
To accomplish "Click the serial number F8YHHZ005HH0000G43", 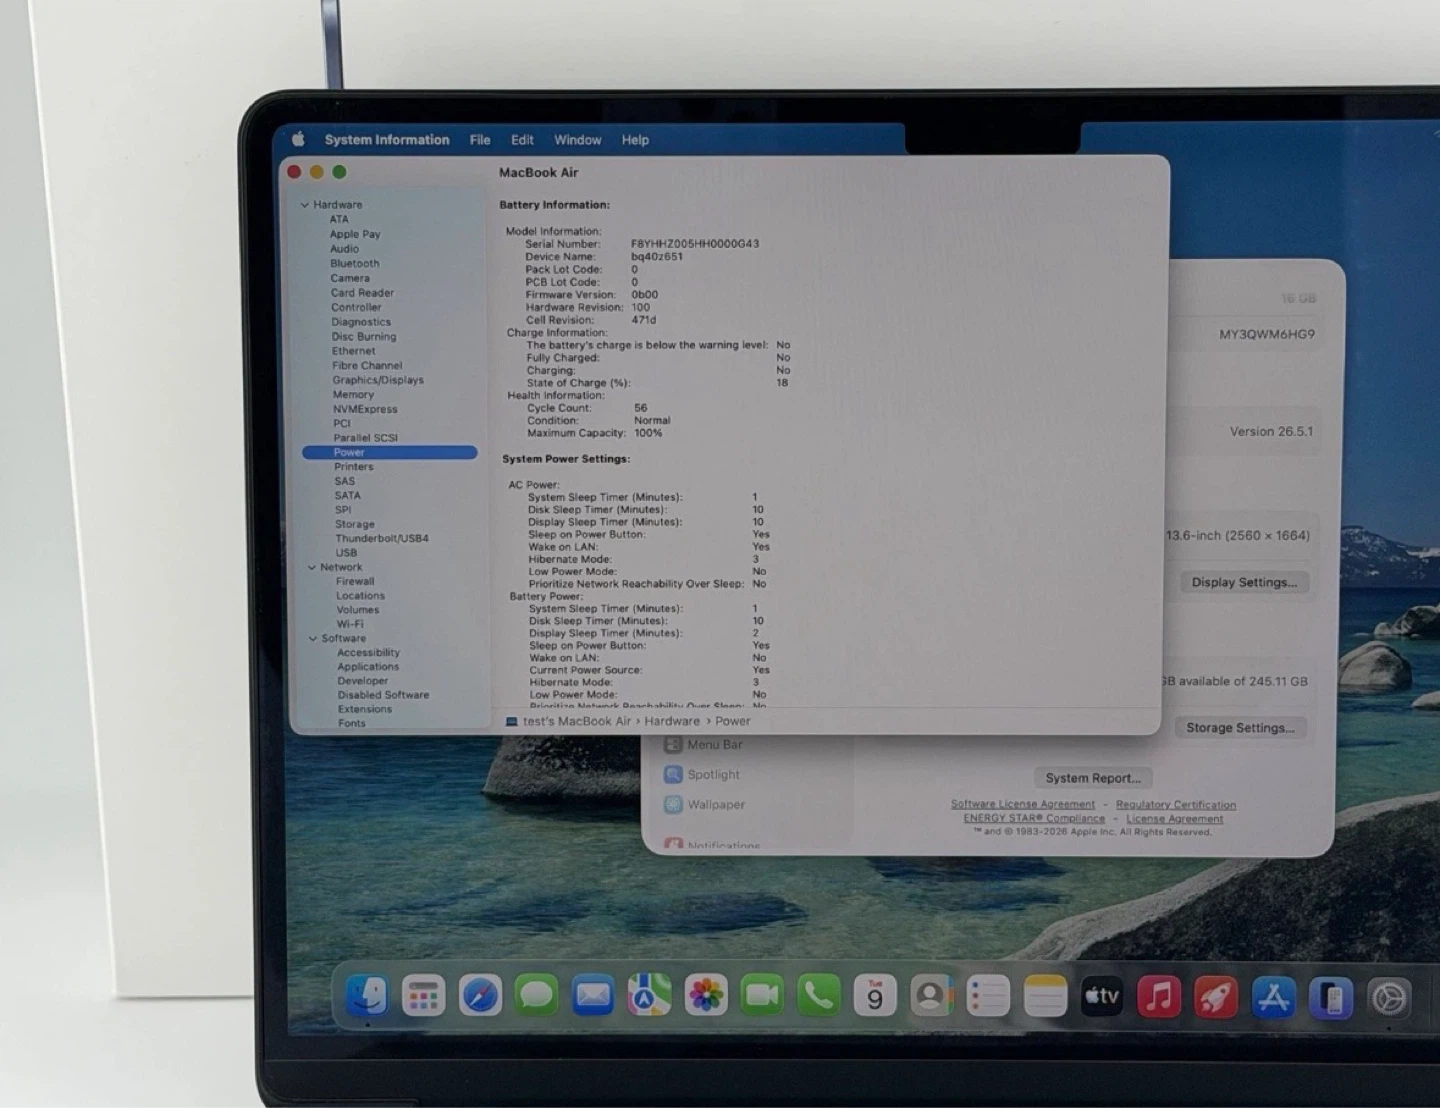I will tap(695, 244).
